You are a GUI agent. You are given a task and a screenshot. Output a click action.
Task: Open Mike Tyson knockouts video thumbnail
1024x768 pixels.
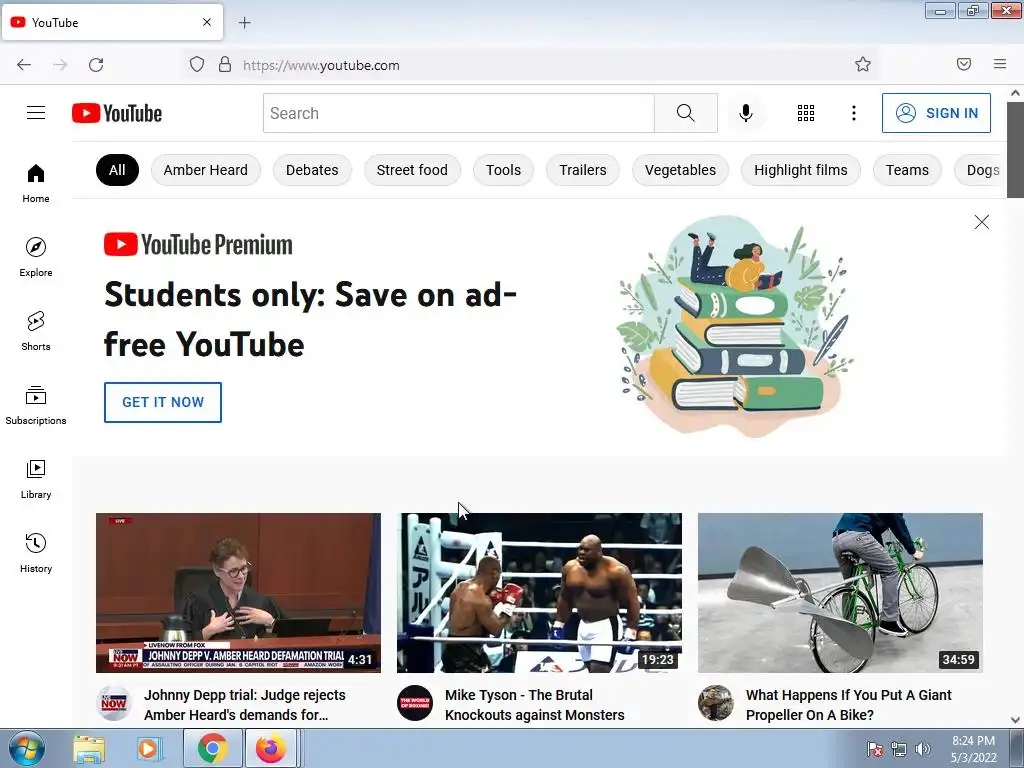539,593
